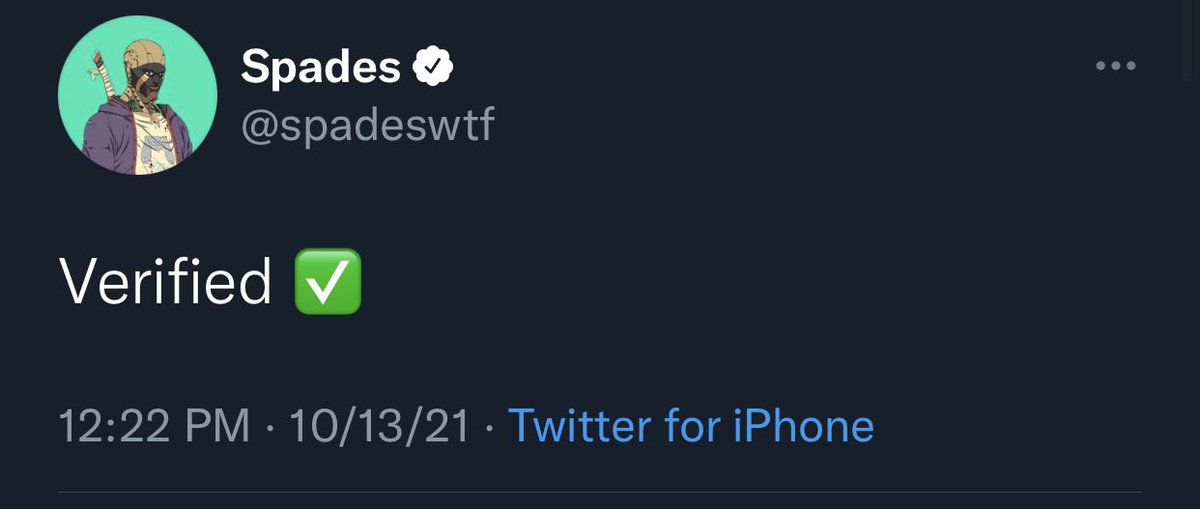The height and width of the screenshot is (509, 1200).
Task: Click the mint green avatar background
Action: [190, 80]
